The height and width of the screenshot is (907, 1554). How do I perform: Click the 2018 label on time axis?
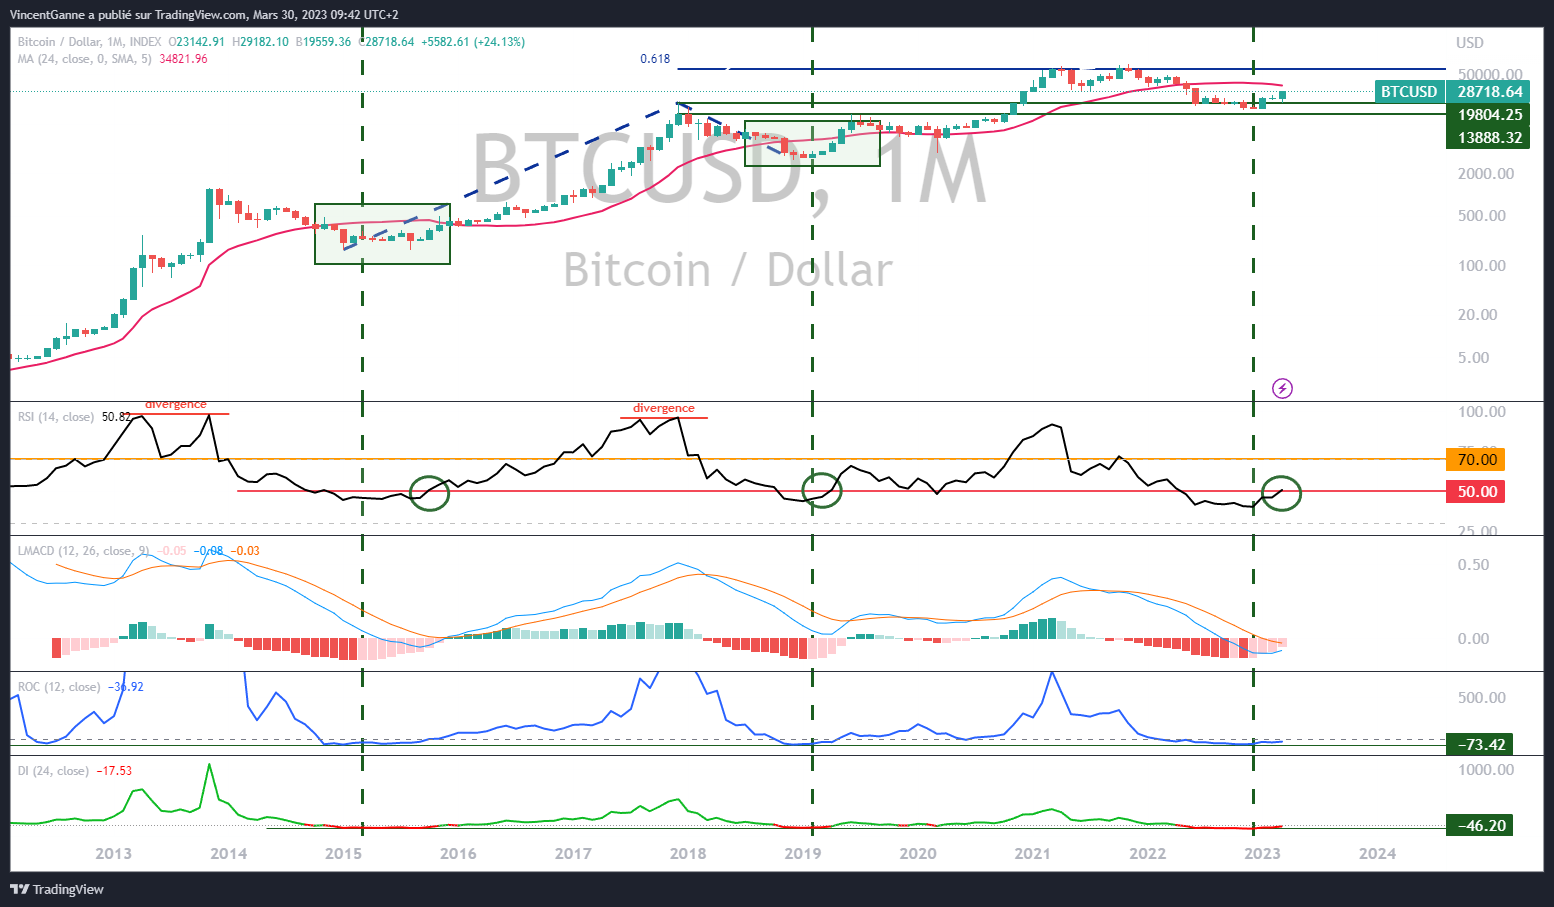(x=687, y=853)
